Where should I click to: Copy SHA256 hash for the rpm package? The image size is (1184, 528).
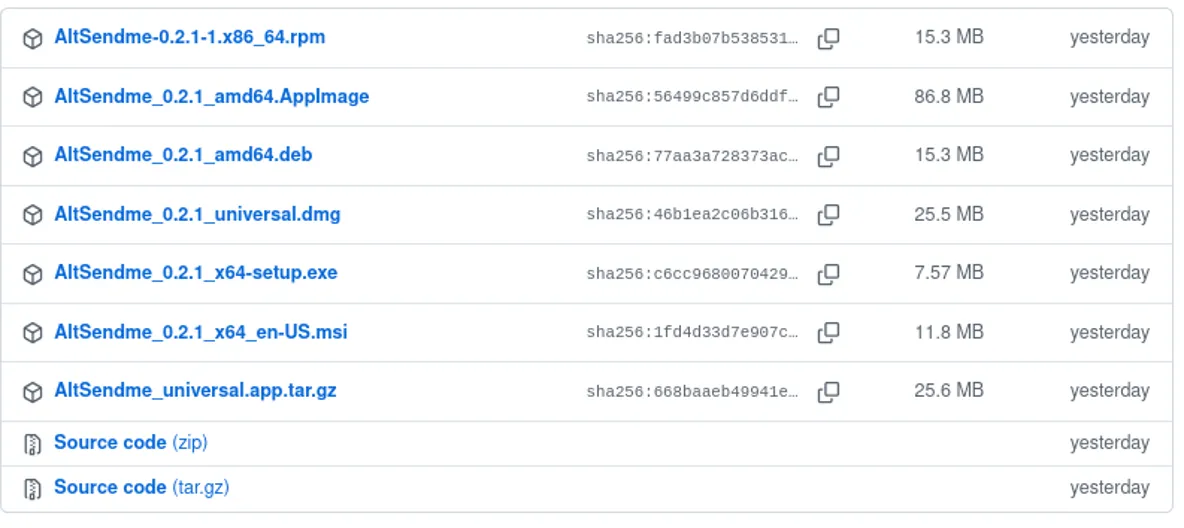coord(828,39)
